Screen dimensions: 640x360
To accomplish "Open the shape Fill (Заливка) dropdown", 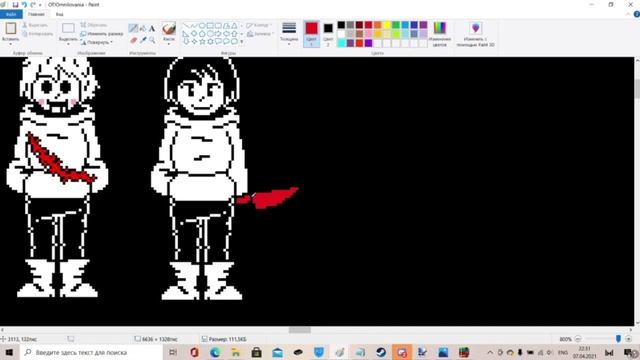I will tap(260, 34).
